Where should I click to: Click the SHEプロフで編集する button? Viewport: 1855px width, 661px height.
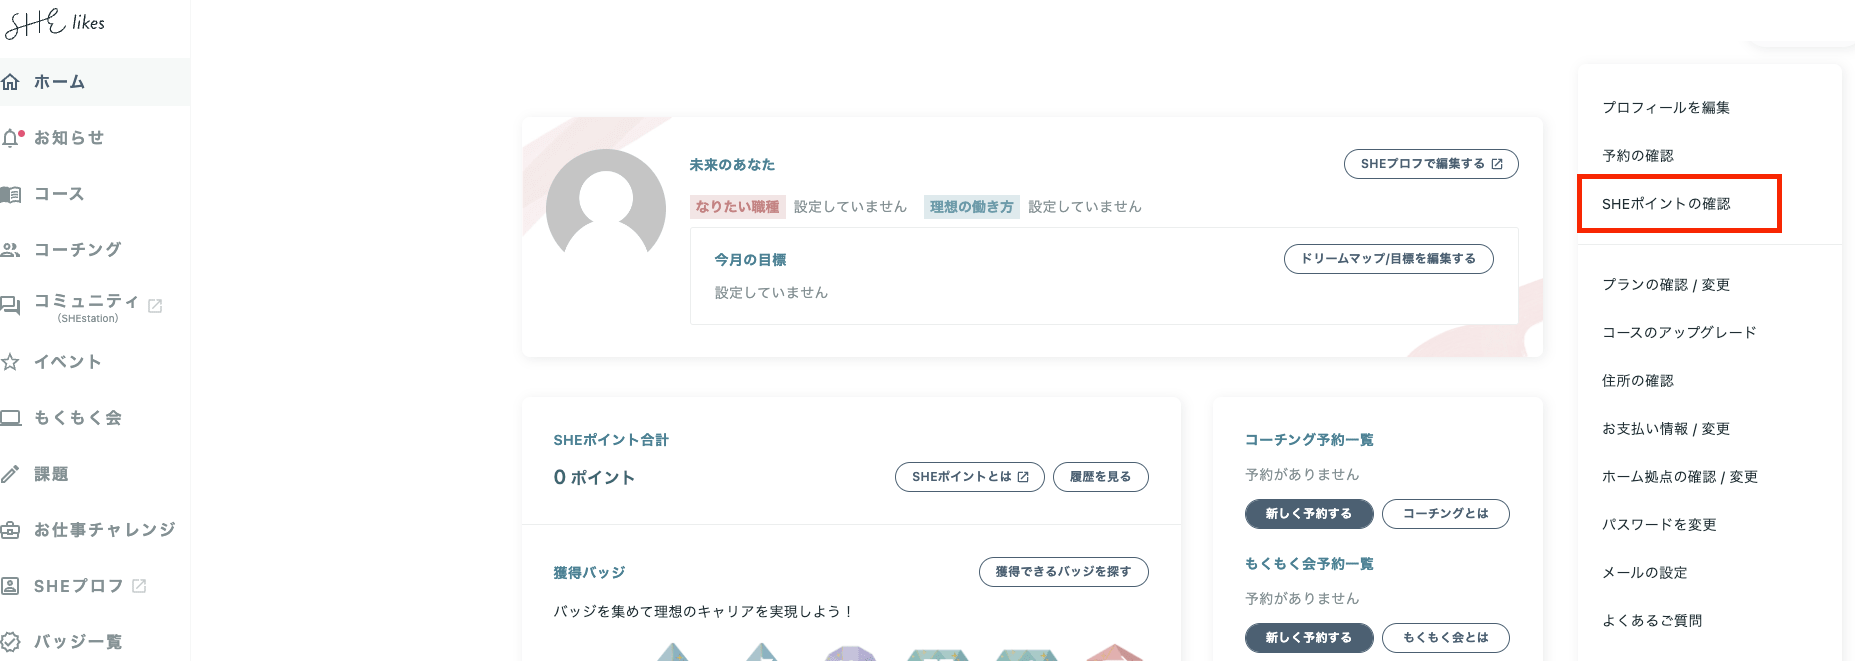pos(1430,164)
